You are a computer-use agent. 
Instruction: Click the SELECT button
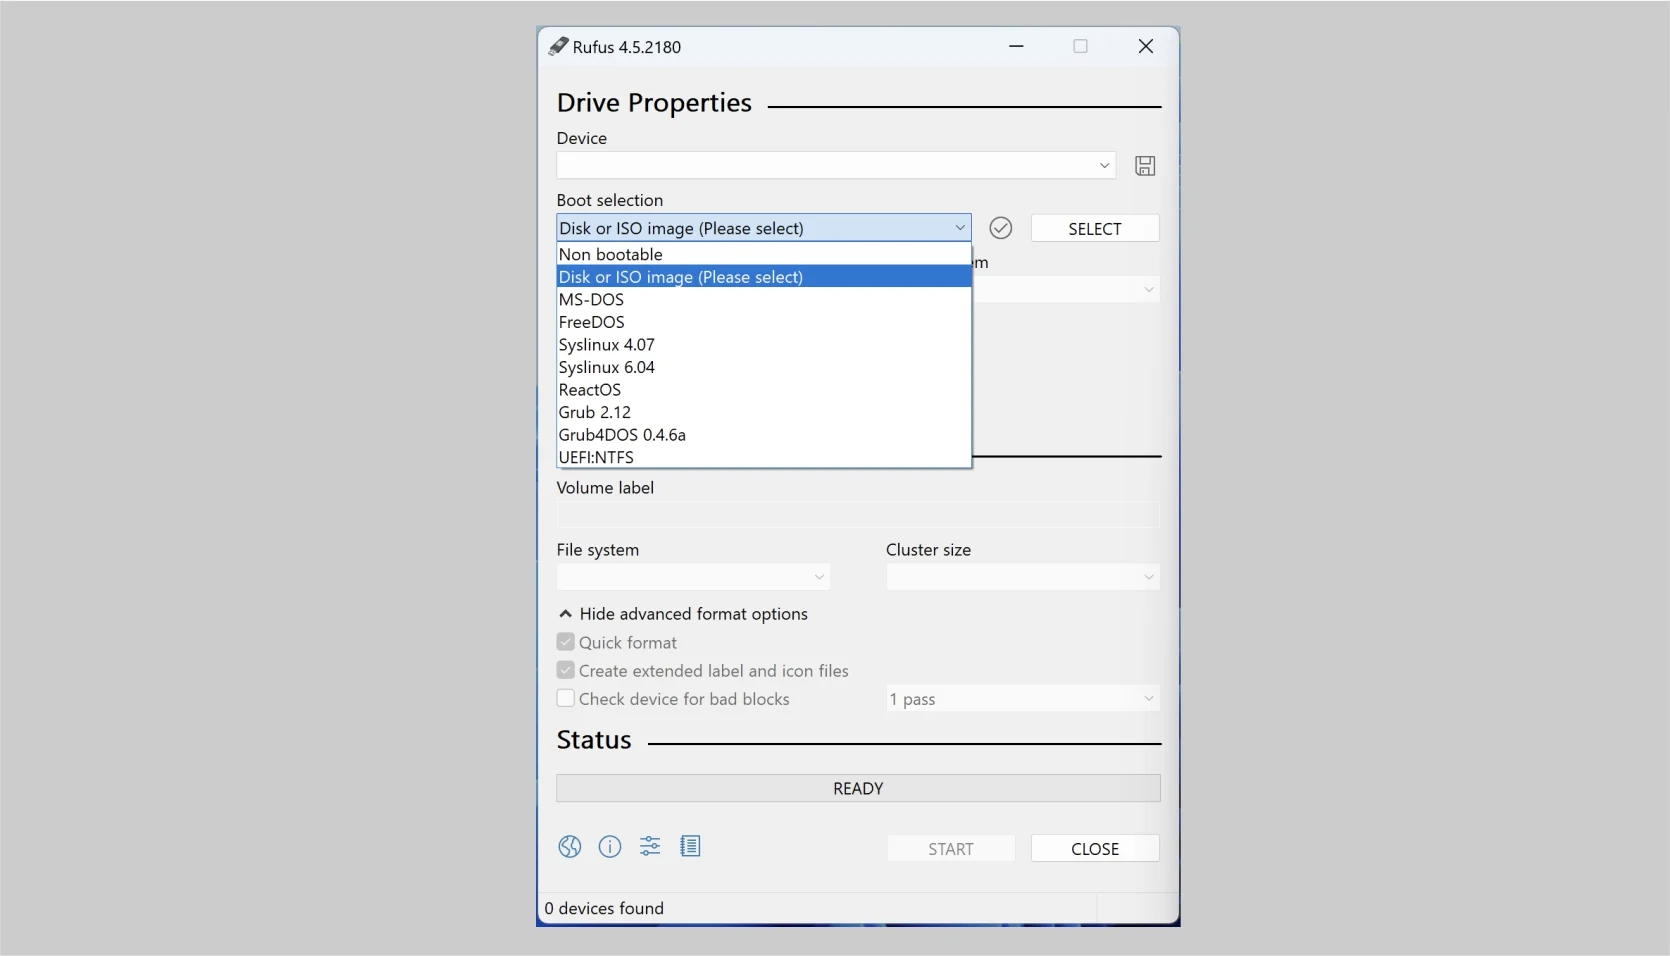[x=1095, y=228]
